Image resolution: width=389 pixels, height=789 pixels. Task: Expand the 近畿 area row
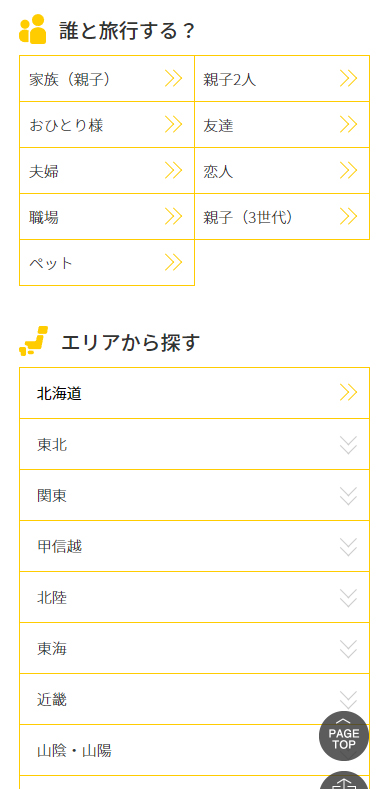[x=194, y=699]
